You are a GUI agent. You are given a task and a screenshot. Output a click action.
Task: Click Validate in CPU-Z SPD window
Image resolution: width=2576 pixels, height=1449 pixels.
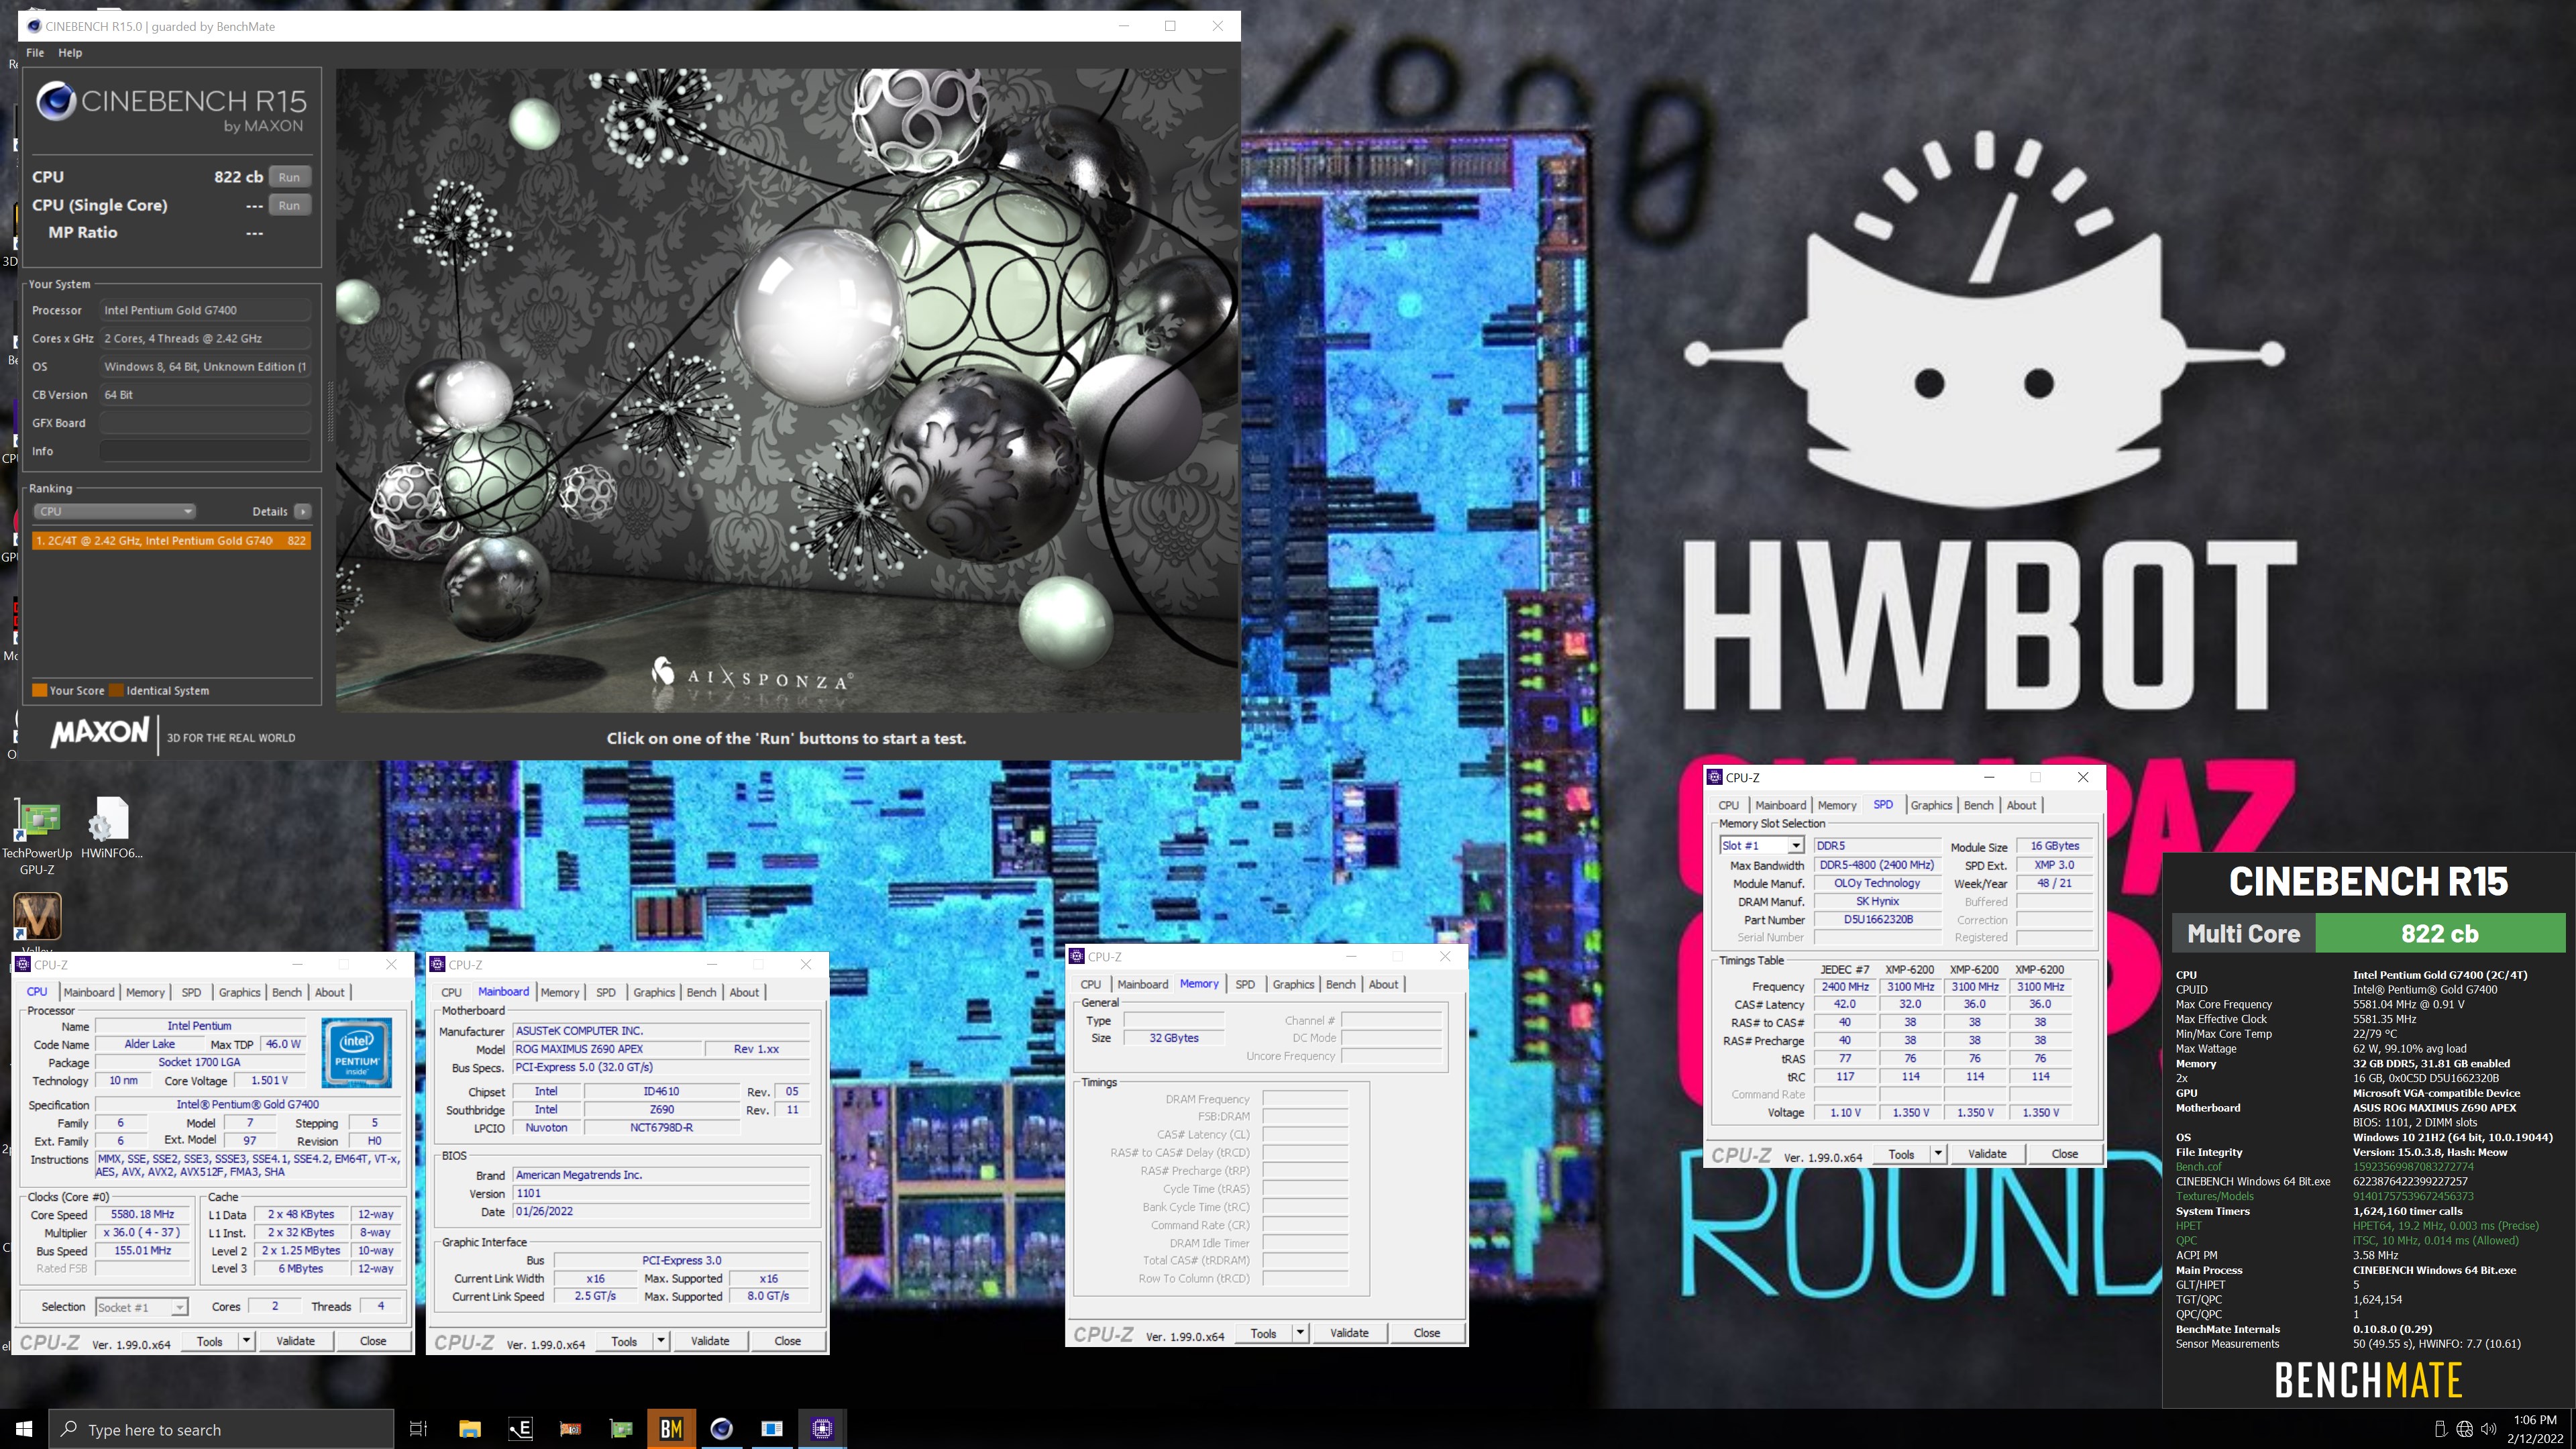[x=1987, y=1154]
